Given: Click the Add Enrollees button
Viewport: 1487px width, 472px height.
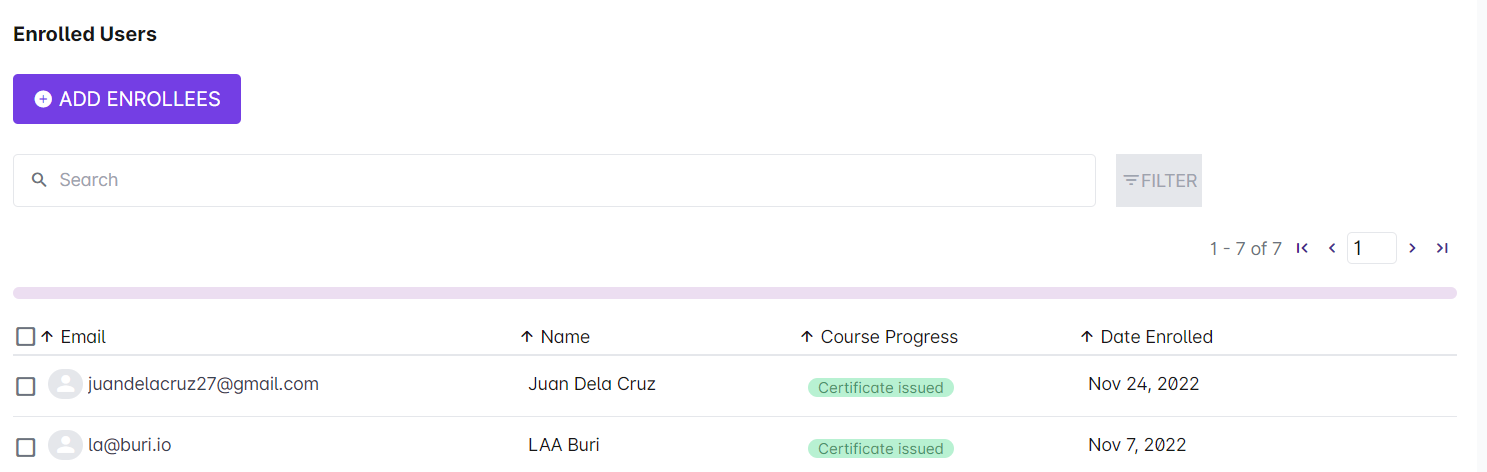Looking at the screenshot, I should [x=127, y=99].
